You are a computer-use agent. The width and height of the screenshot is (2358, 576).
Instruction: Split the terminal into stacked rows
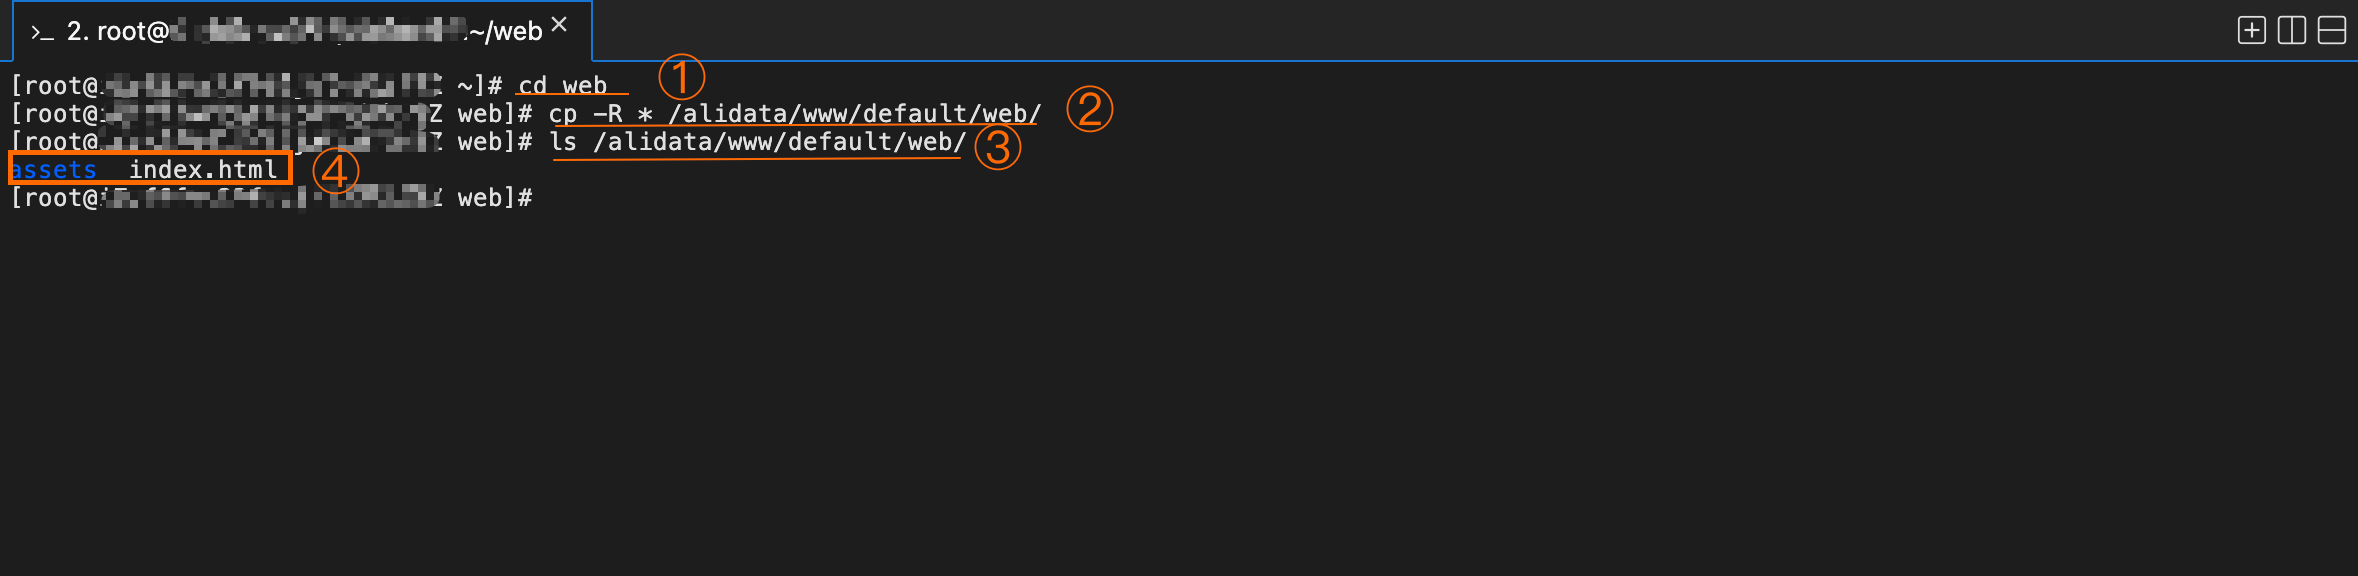point(2331,31)
